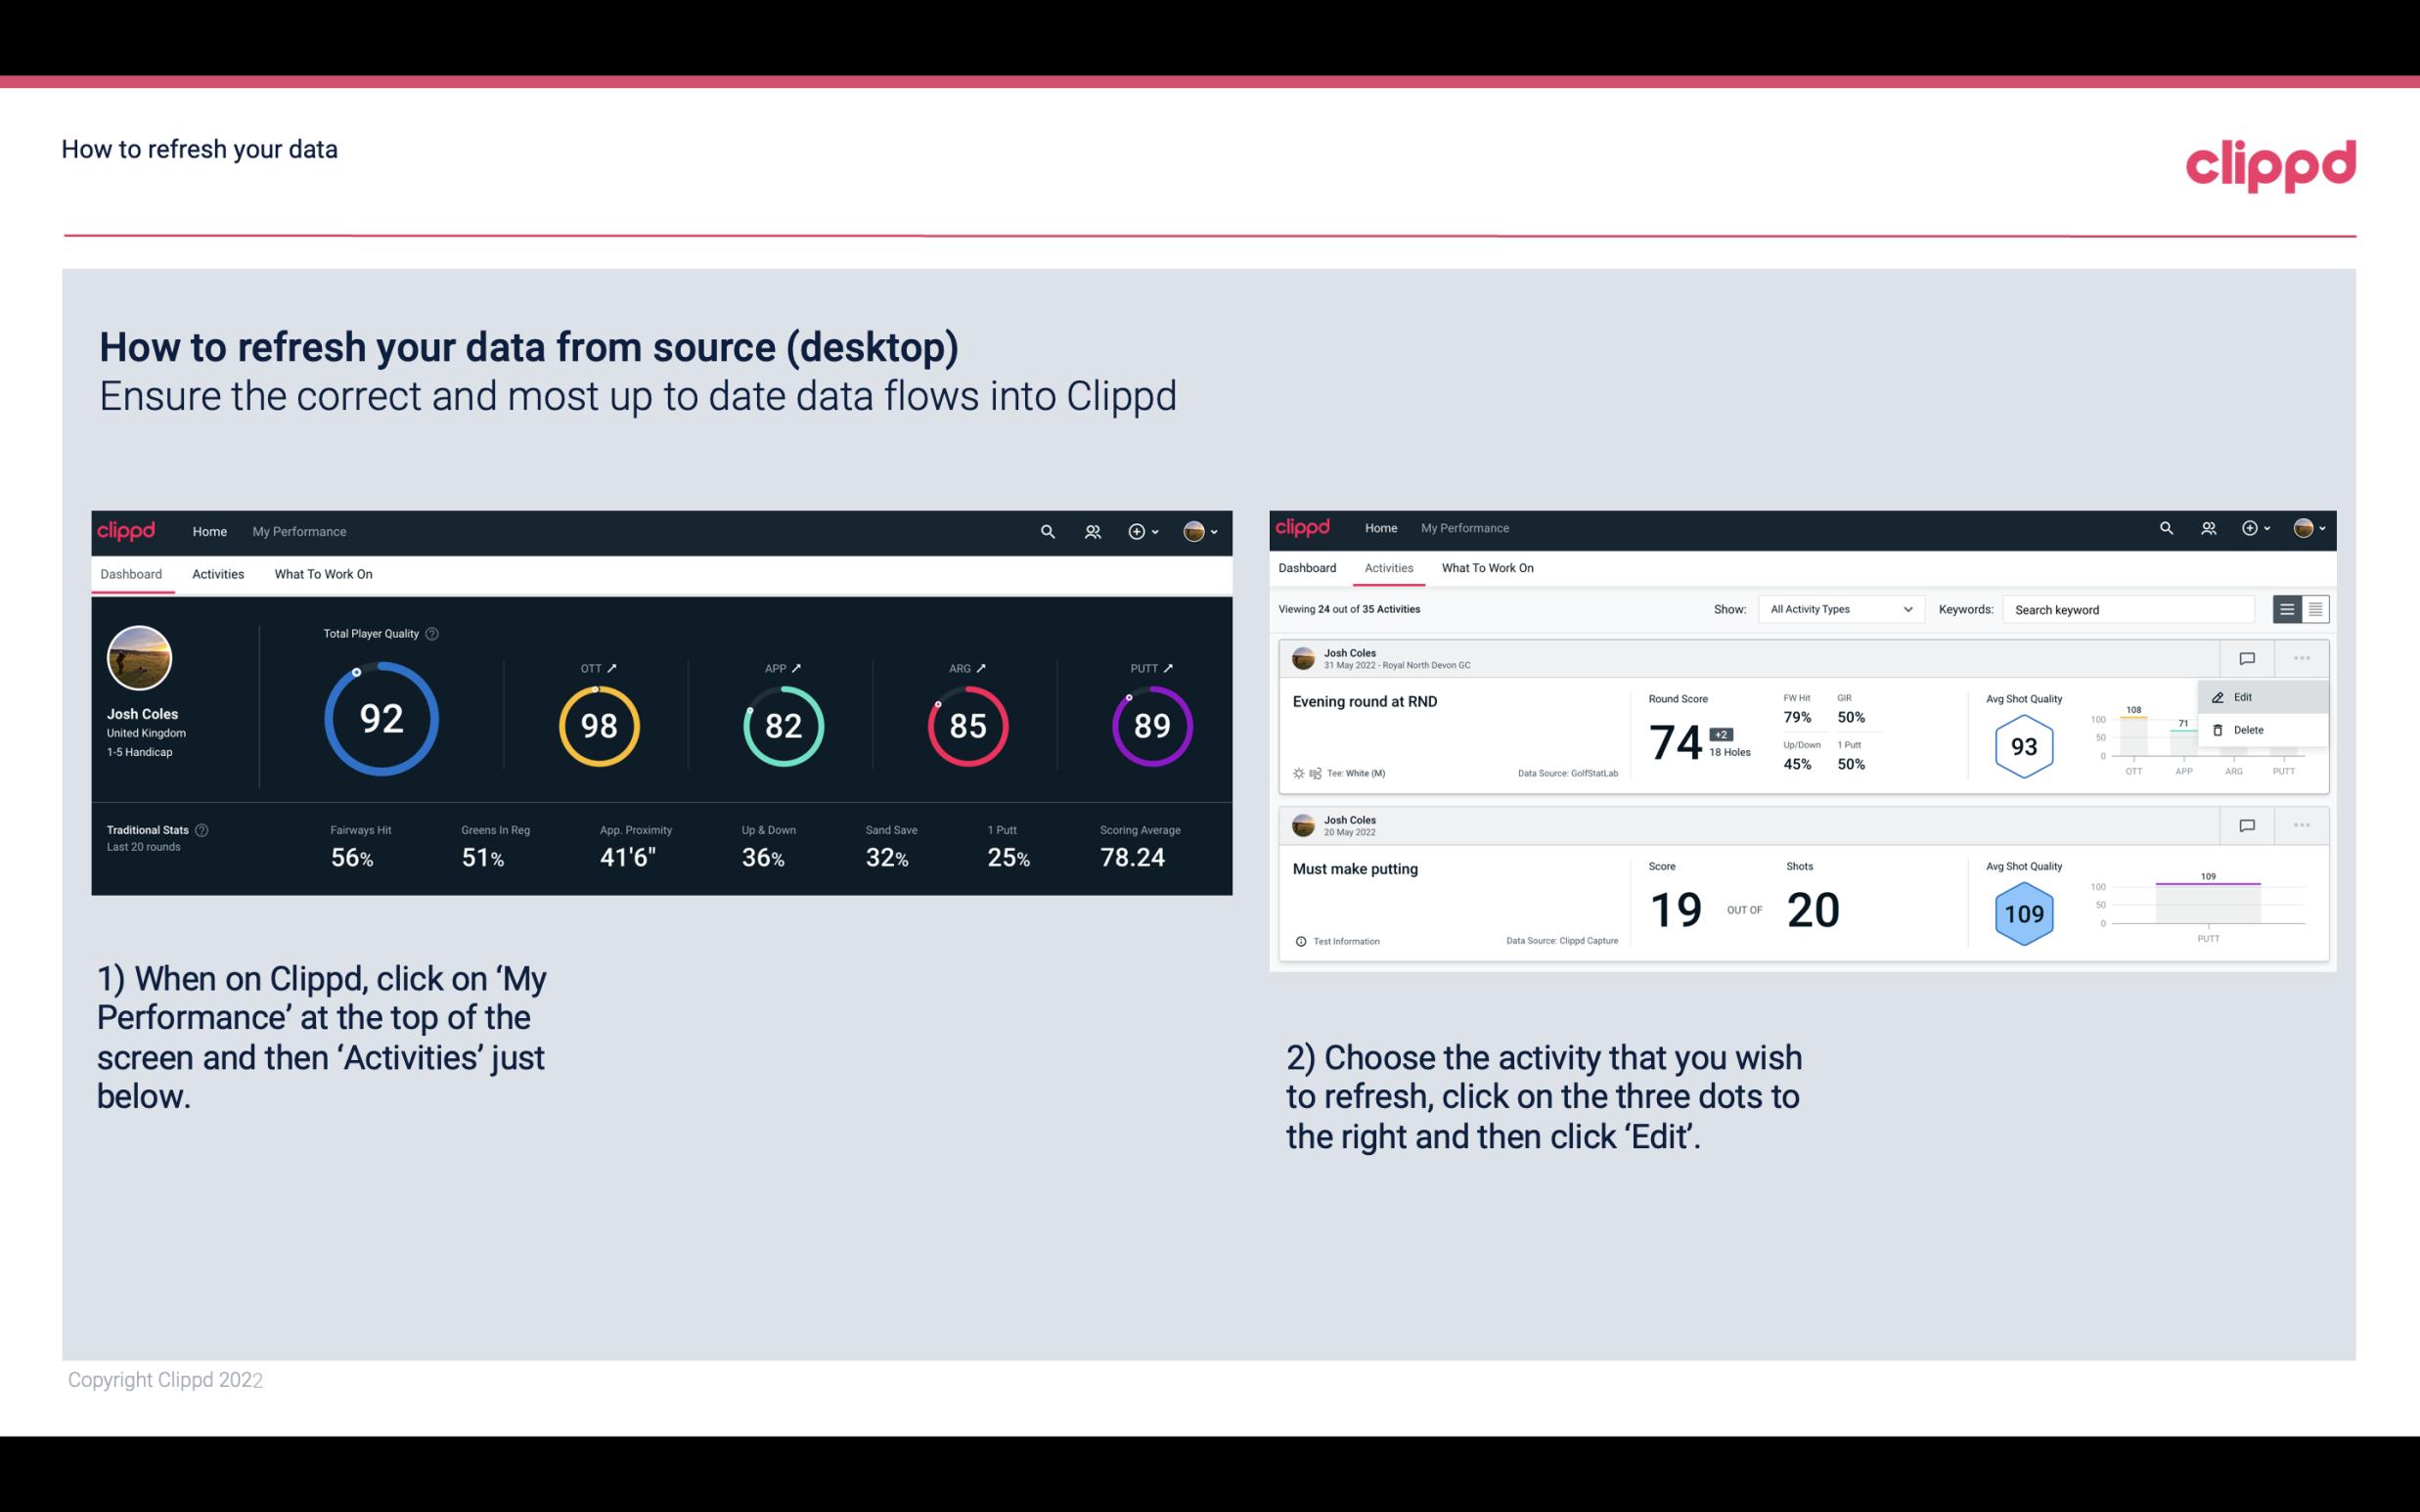Open the grid view toggle in Activities
Image resolution: width=2420 pixels, height=1512 pixels.
(x=2313, y=608)
